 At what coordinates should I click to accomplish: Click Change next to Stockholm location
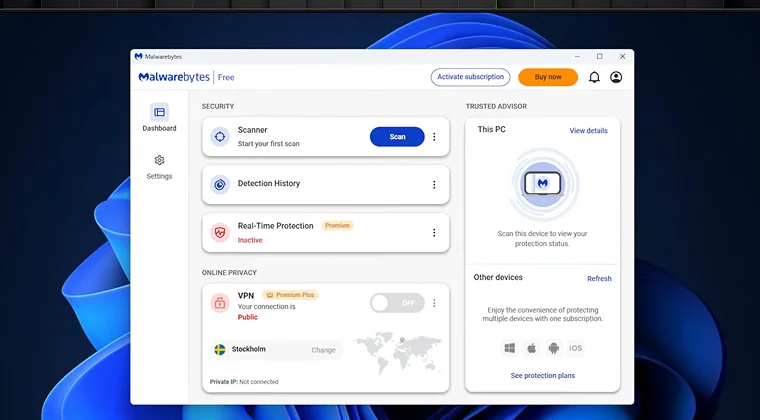323,350
